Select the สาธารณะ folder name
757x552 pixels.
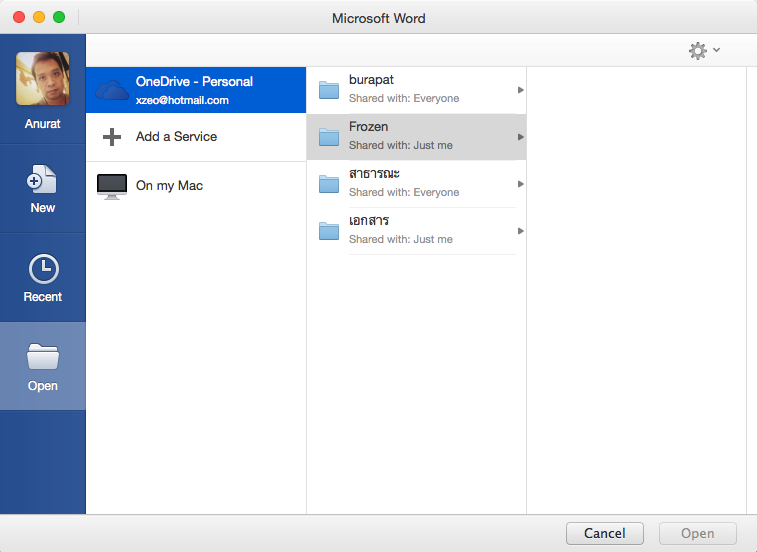(374, 173)
